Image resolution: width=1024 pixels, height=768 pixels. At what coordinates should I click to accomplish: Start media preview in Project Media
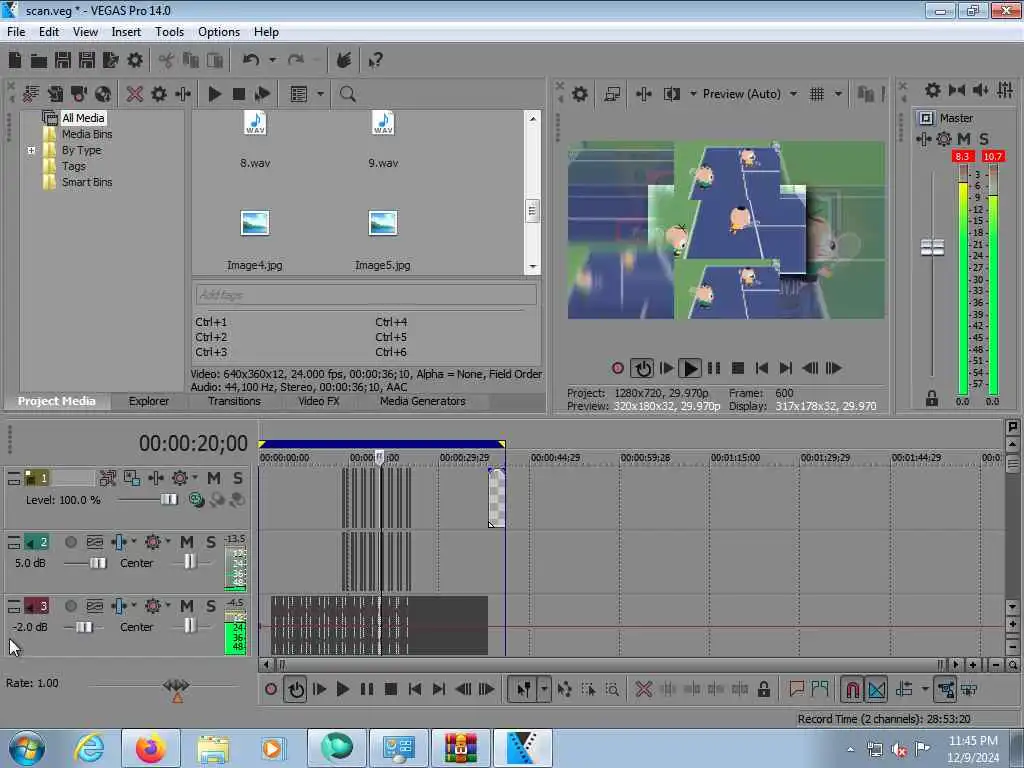[214, 94]
